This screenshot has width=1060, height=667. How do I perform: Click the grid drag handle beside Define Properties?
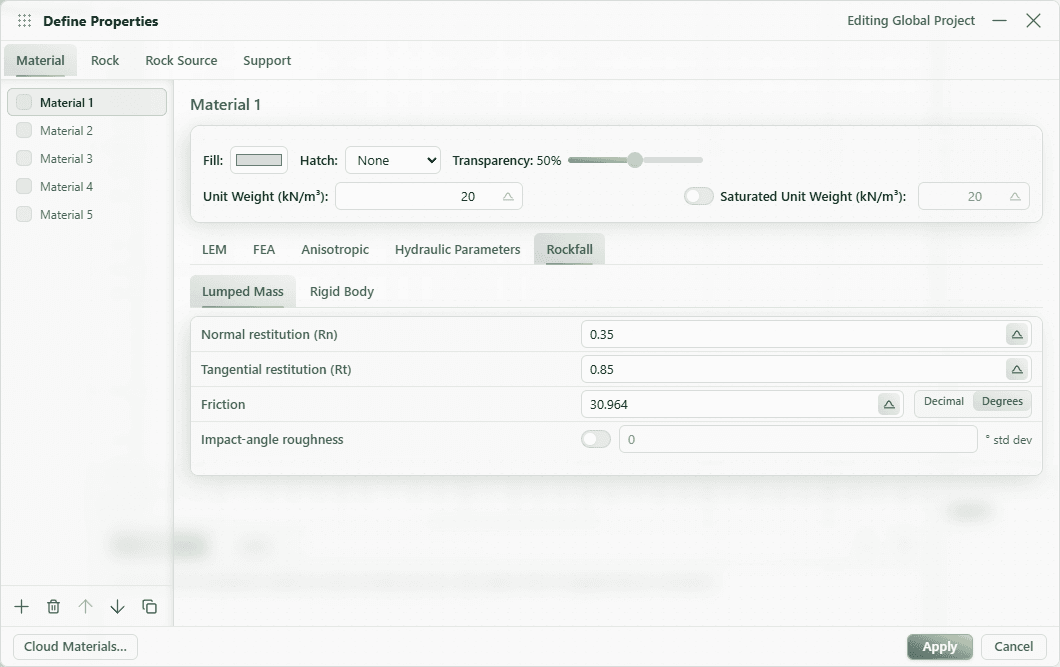point(24,21)
